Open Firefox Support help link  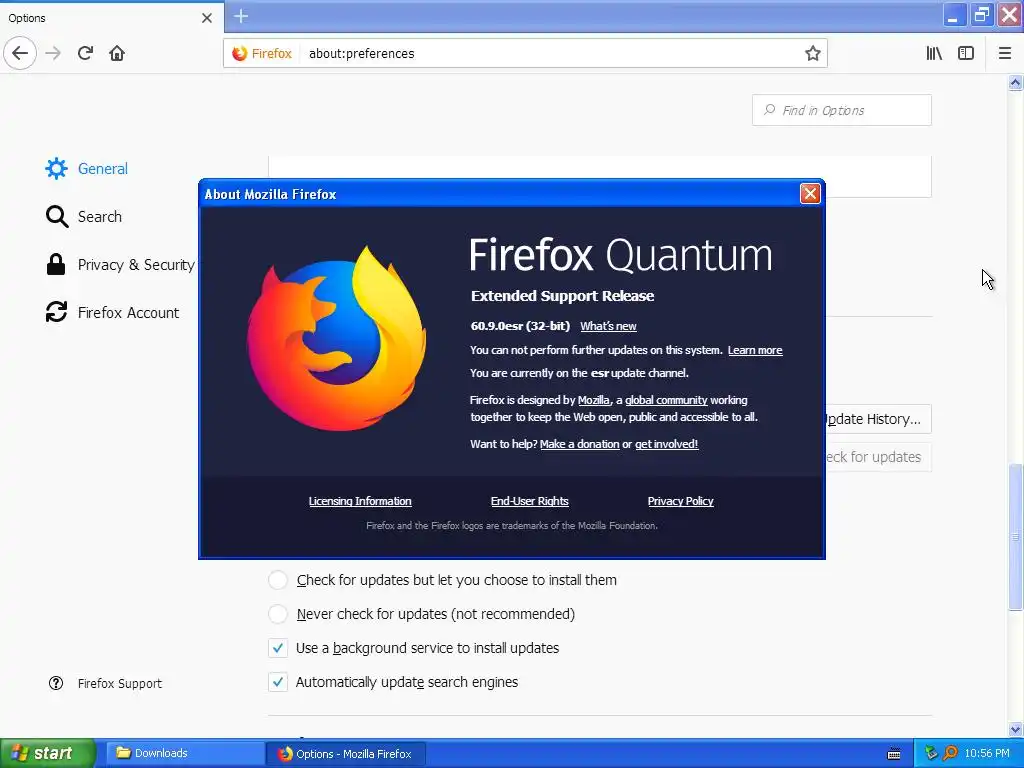pyautogui.click(x=105, y=683)
